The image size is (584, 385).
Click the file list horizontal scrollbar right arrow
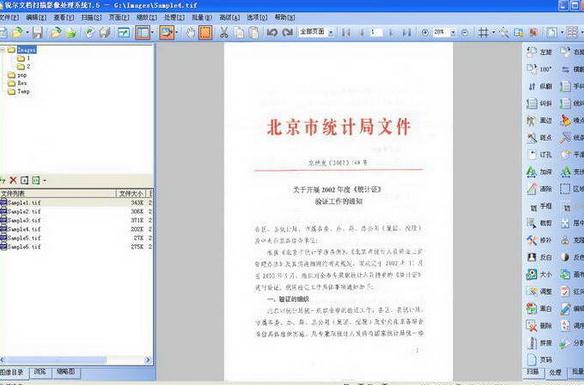click(148, 360)
